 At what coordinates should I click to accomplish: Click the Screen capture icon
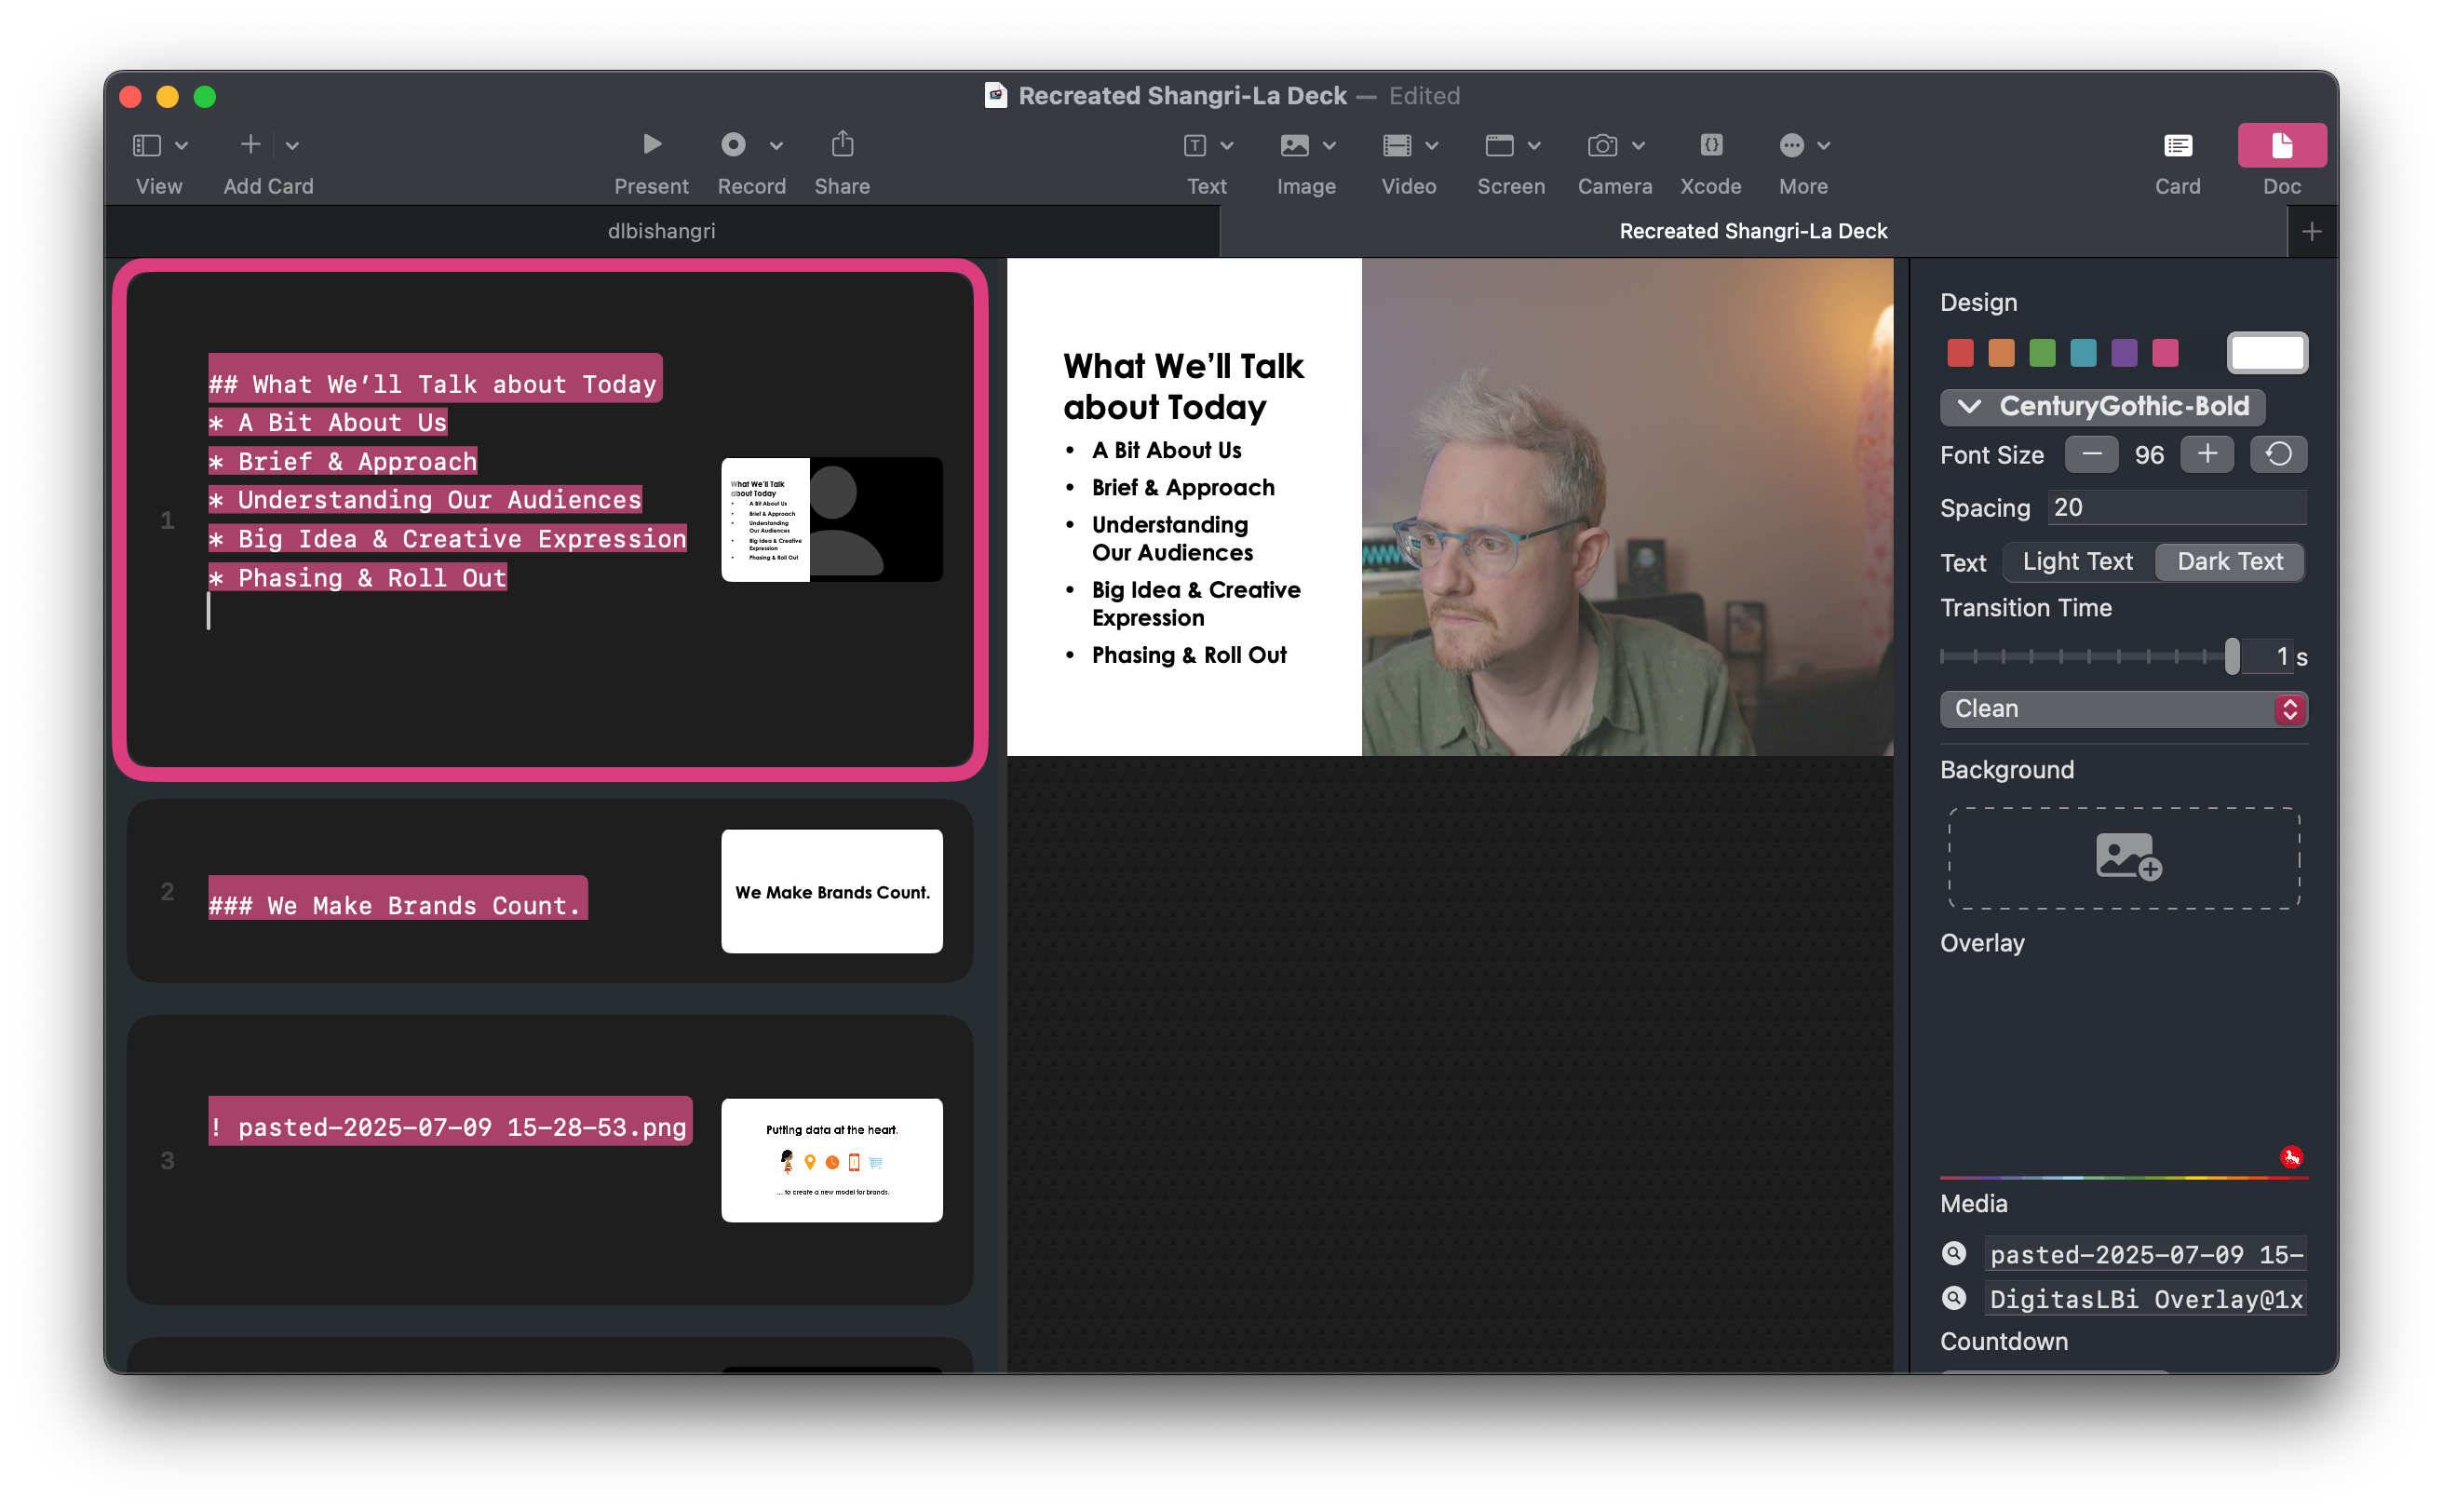1499,146
